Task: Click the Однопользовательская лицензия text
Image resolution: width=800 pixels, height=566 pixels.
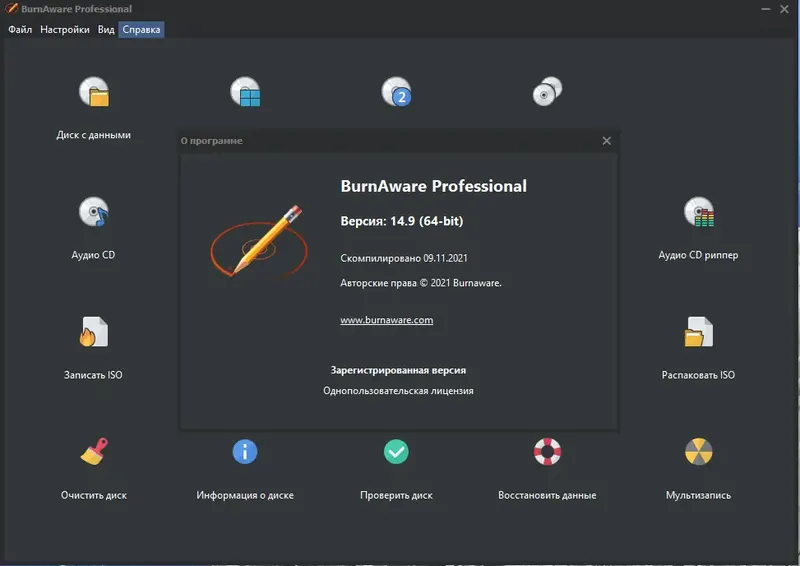Action: [x=398, y=390]
